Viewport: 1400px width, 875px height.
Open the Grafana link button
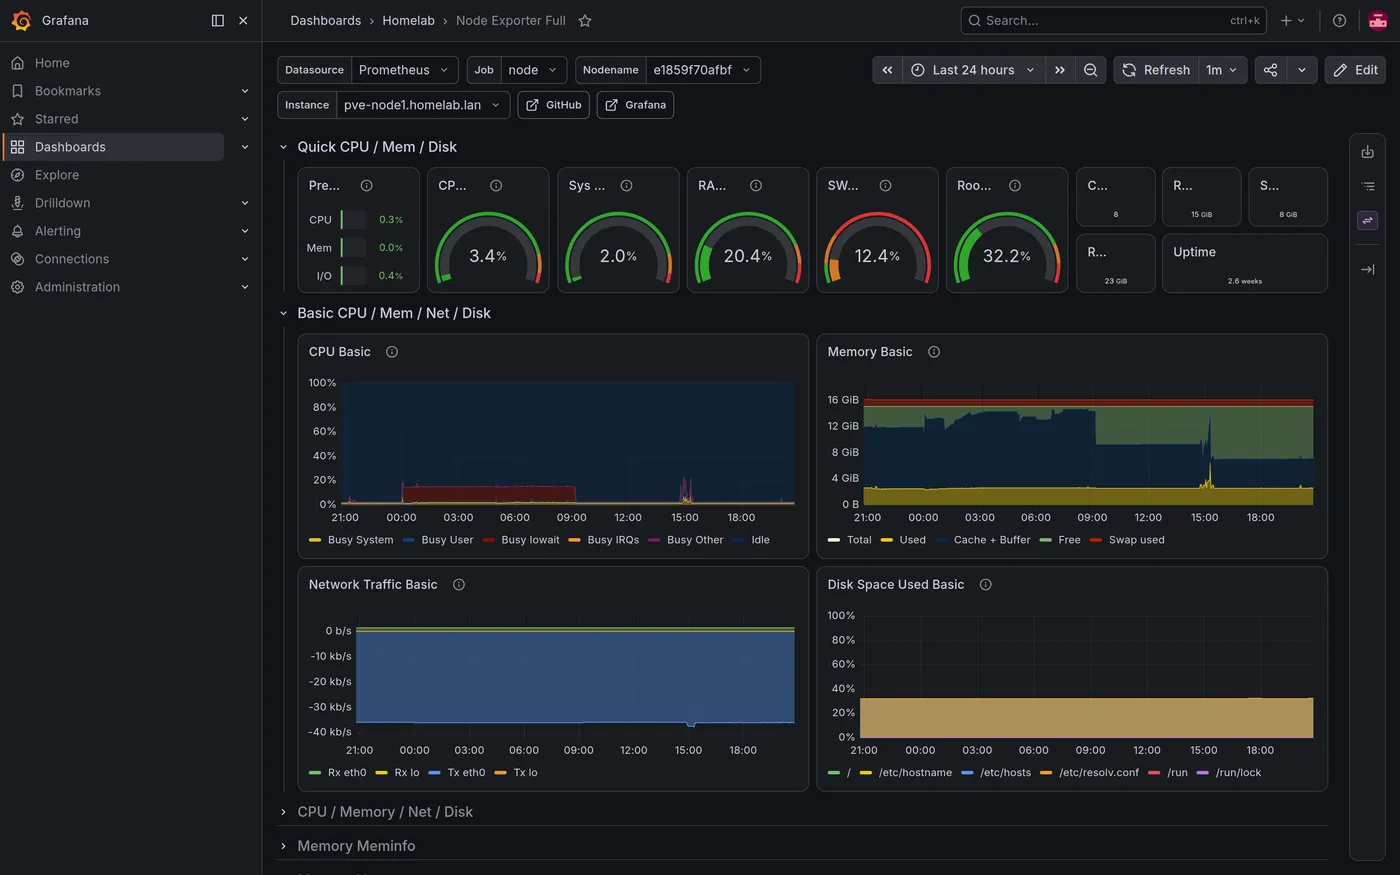(635, 105)
